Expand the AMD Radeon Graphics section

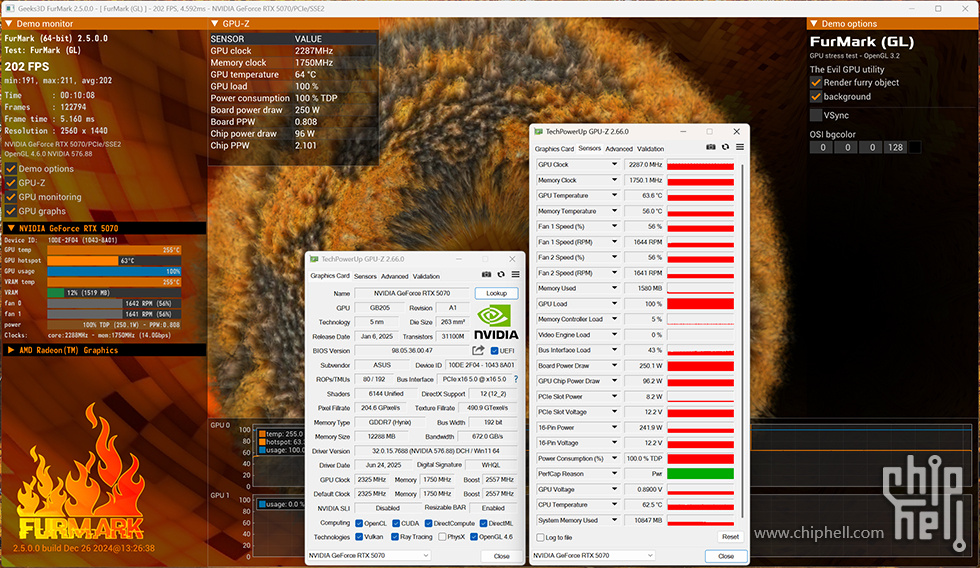10,350
